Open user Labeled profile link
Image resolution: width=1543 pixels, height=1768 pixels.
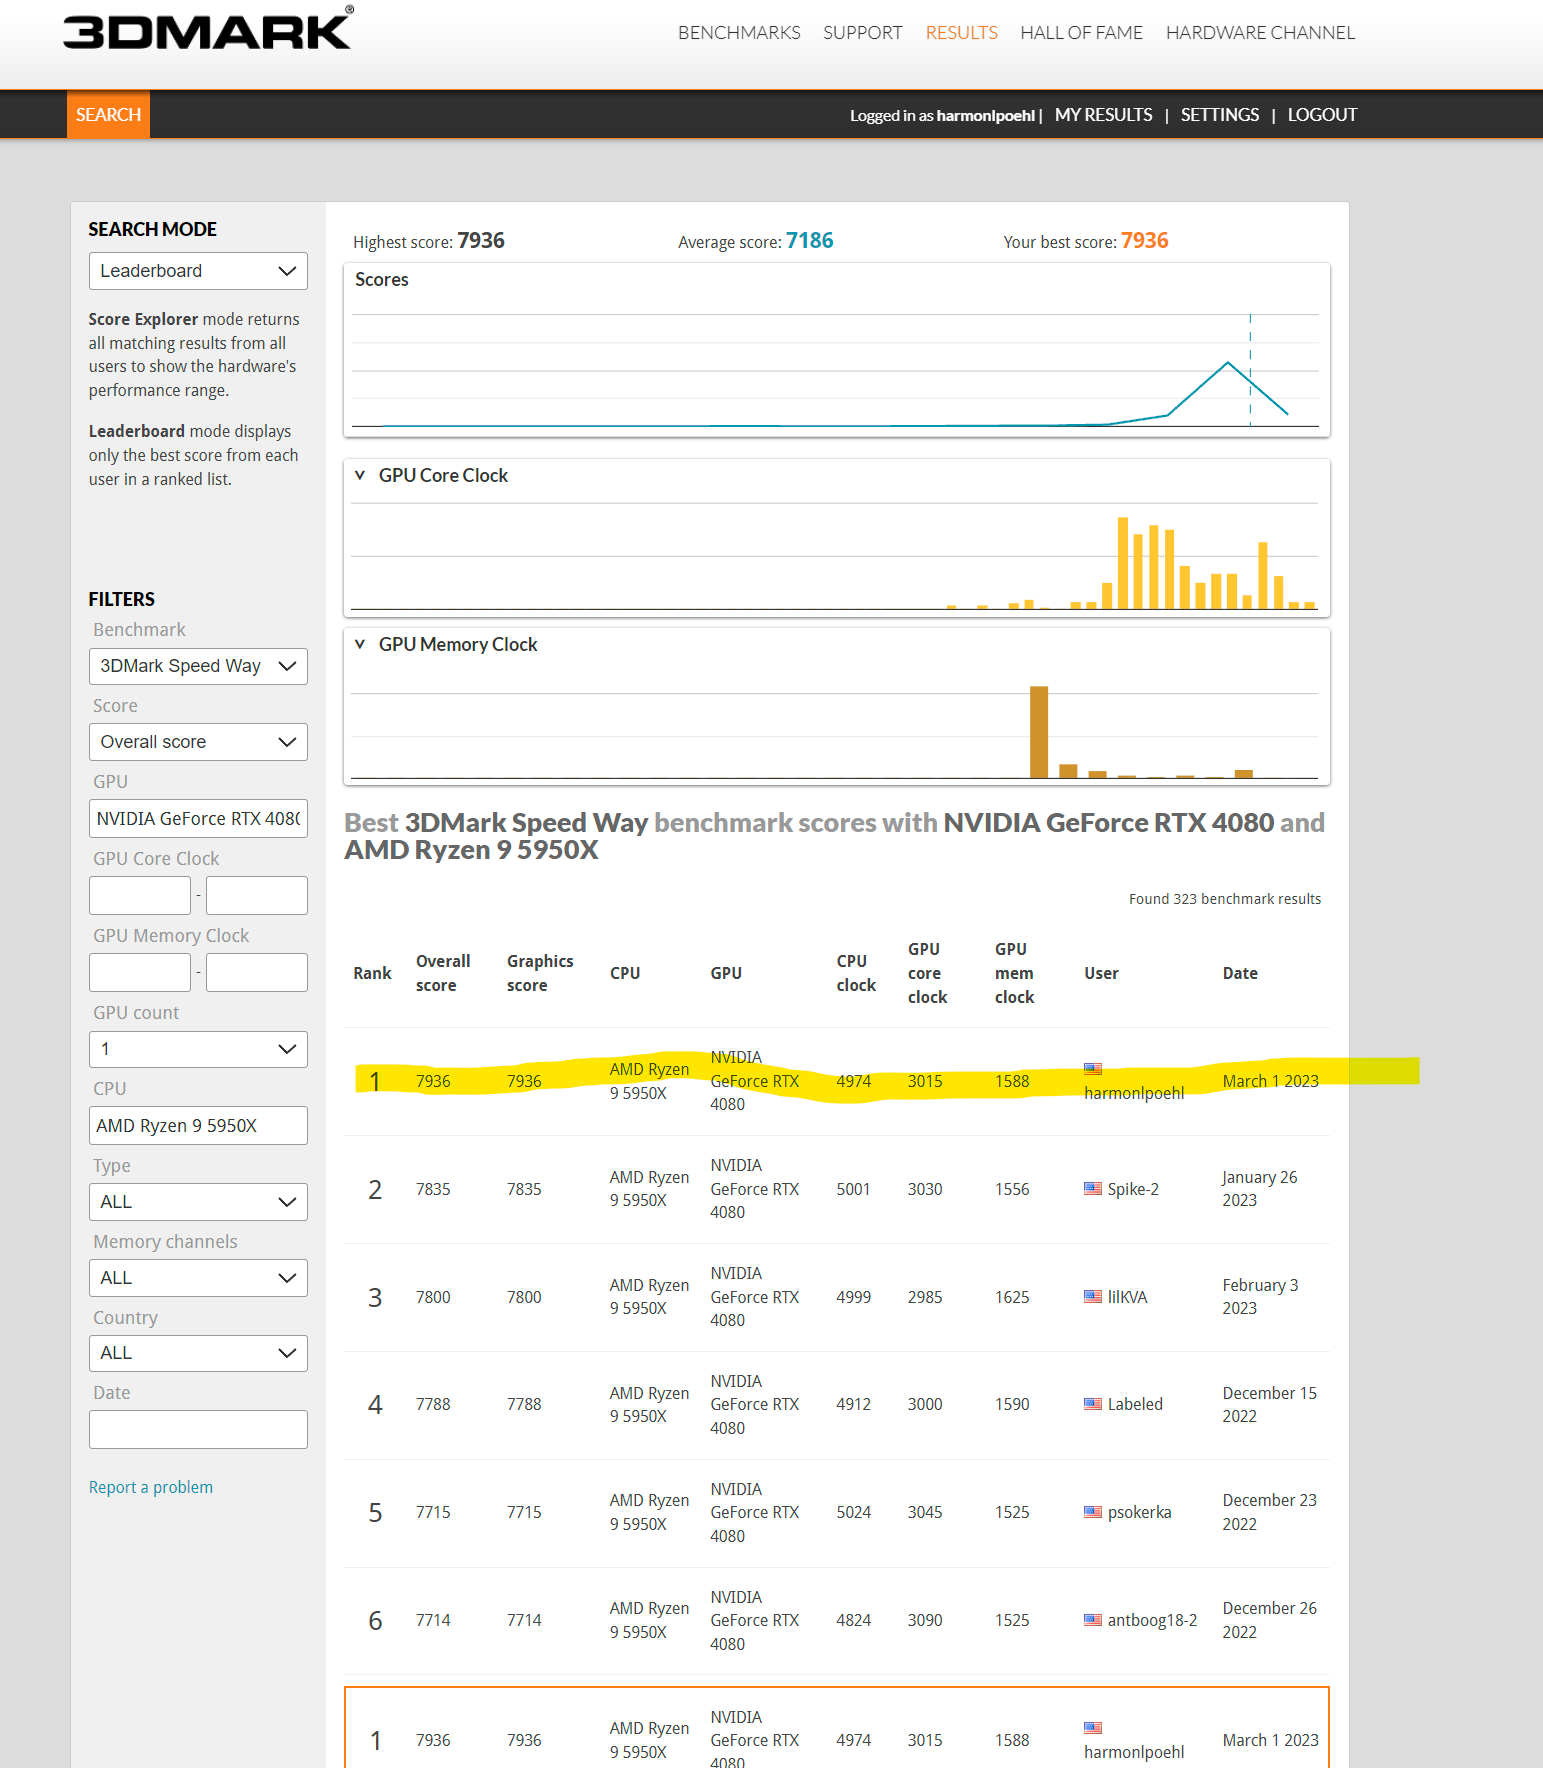(x=1135, y=1404)
